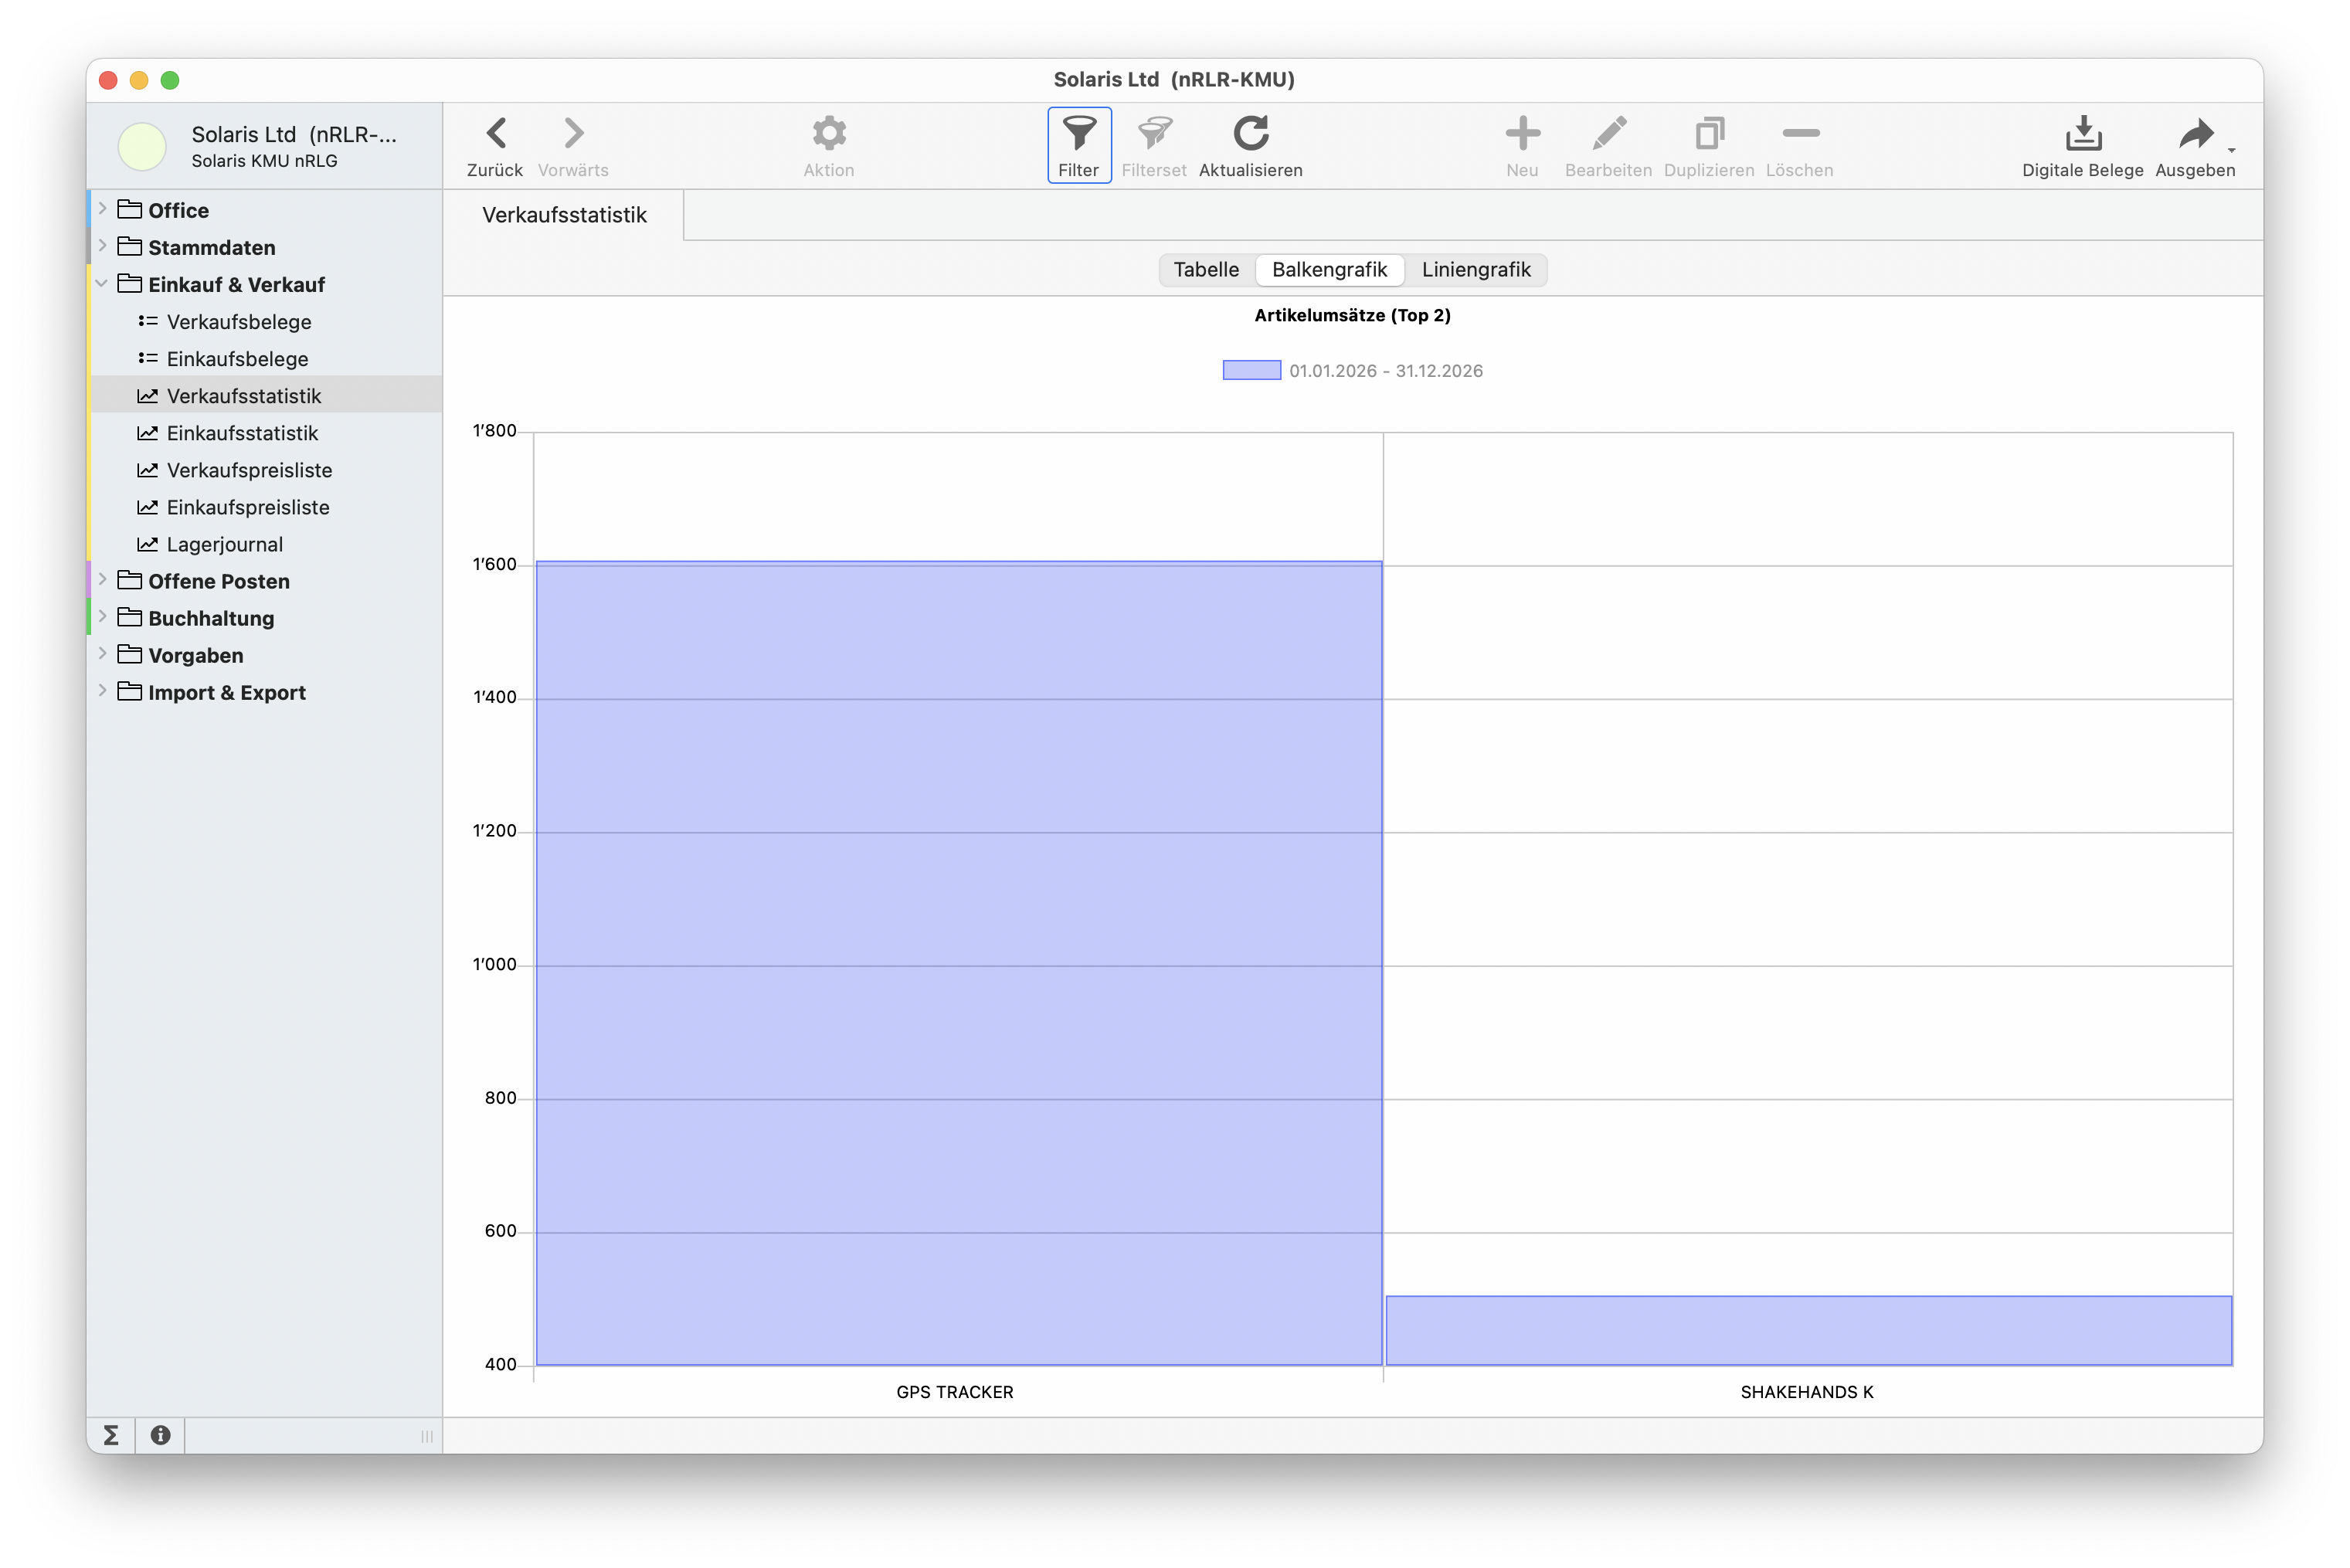Open Einkaufsstatistik in sidebar
The height and width of the screenshot is (1568, 2350).
(x=242, y=433)
